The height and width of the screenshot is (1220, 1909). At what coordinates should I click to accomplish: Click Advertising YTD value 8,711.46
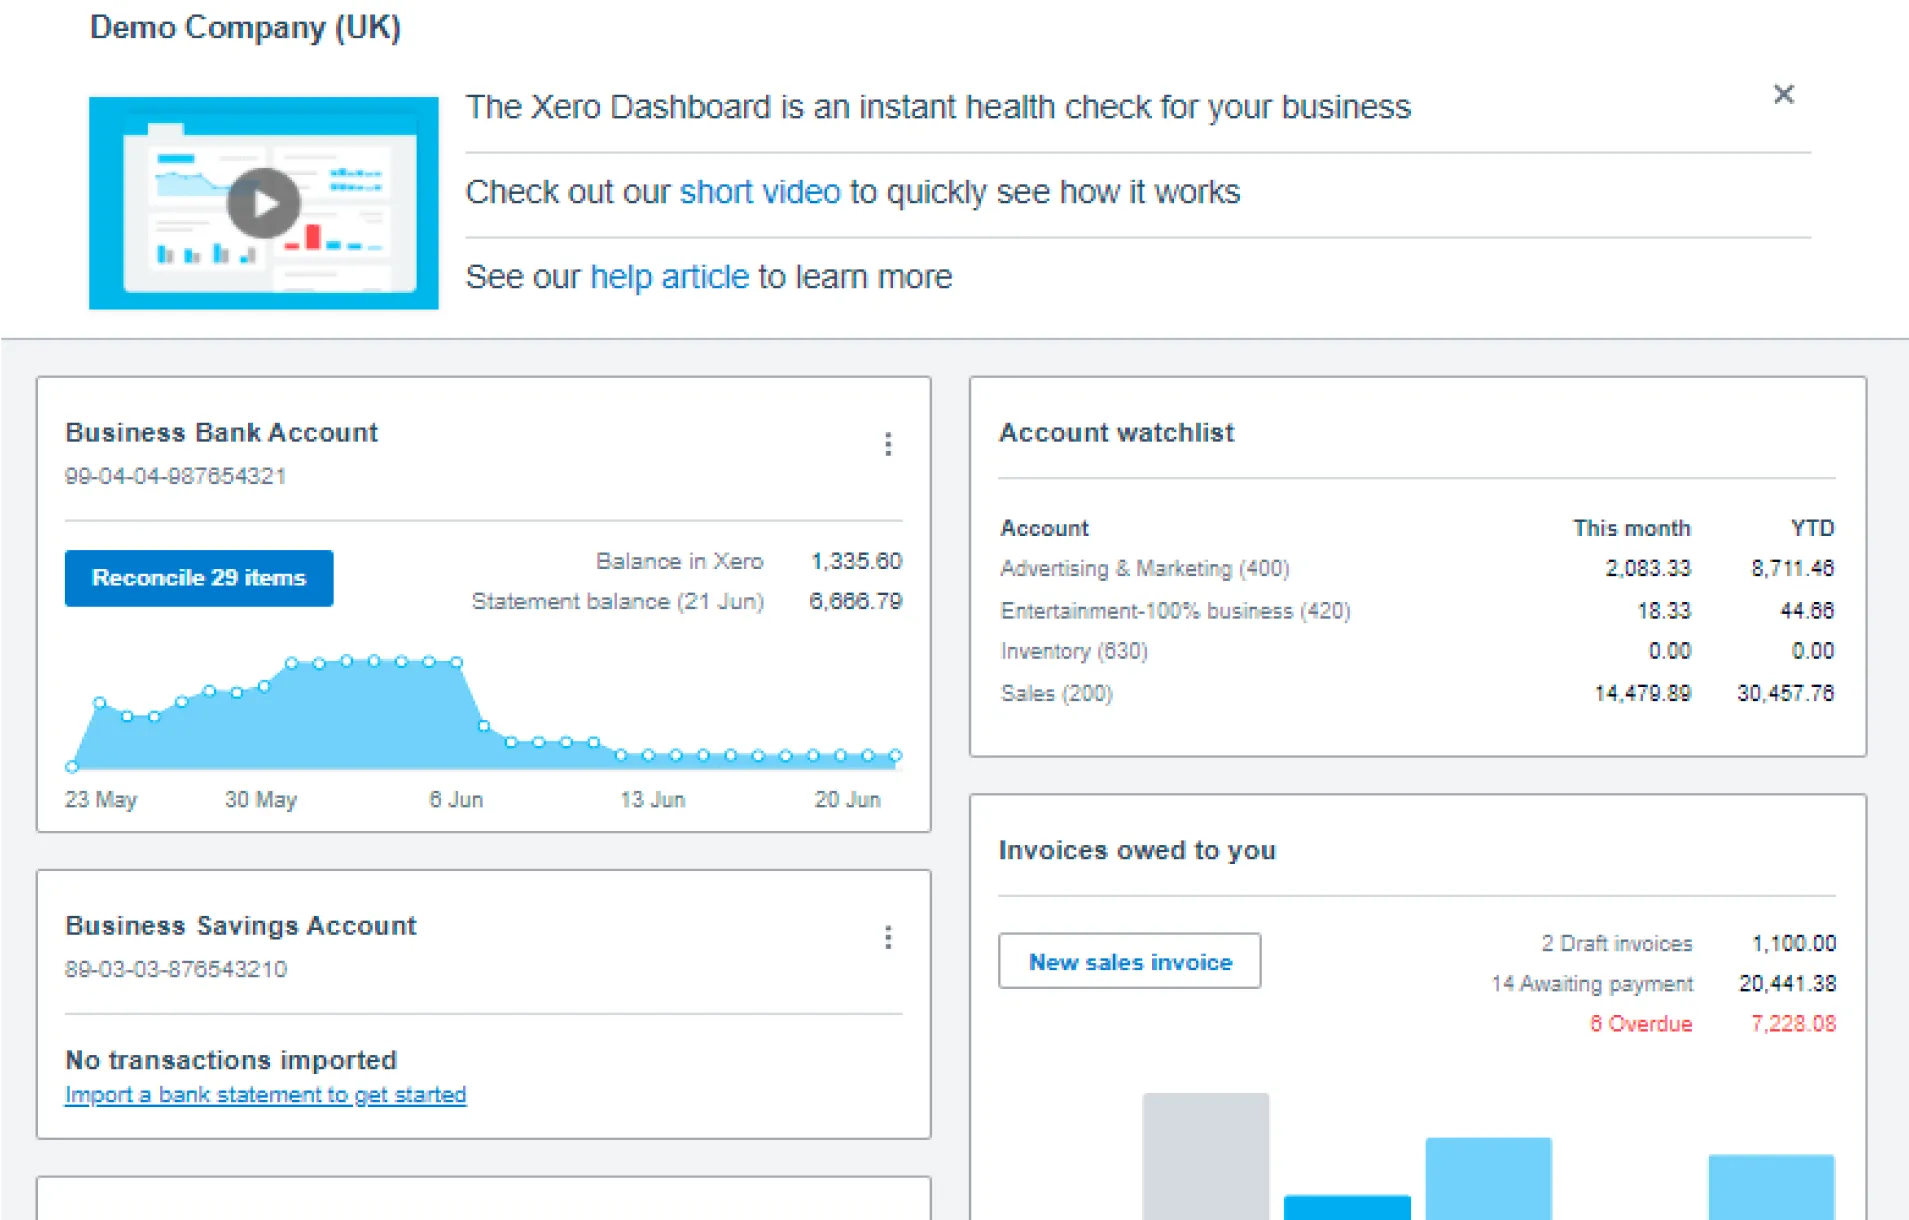[1792, 568]
